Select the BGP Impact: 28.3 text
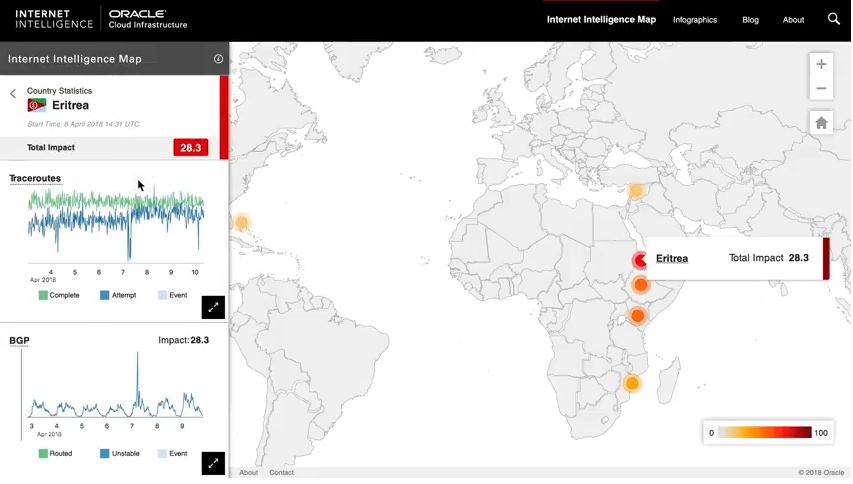The image size is (853, 484). (183, 340)
